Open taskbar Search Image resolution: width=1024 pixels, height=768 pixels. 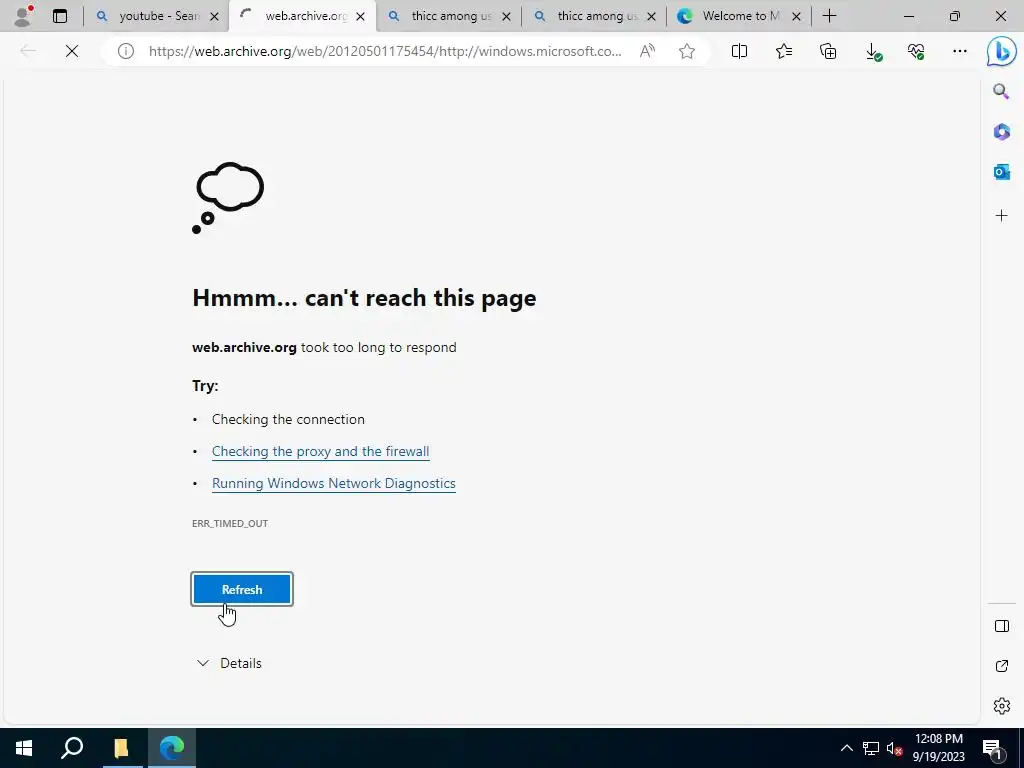(x=72, y=748)
